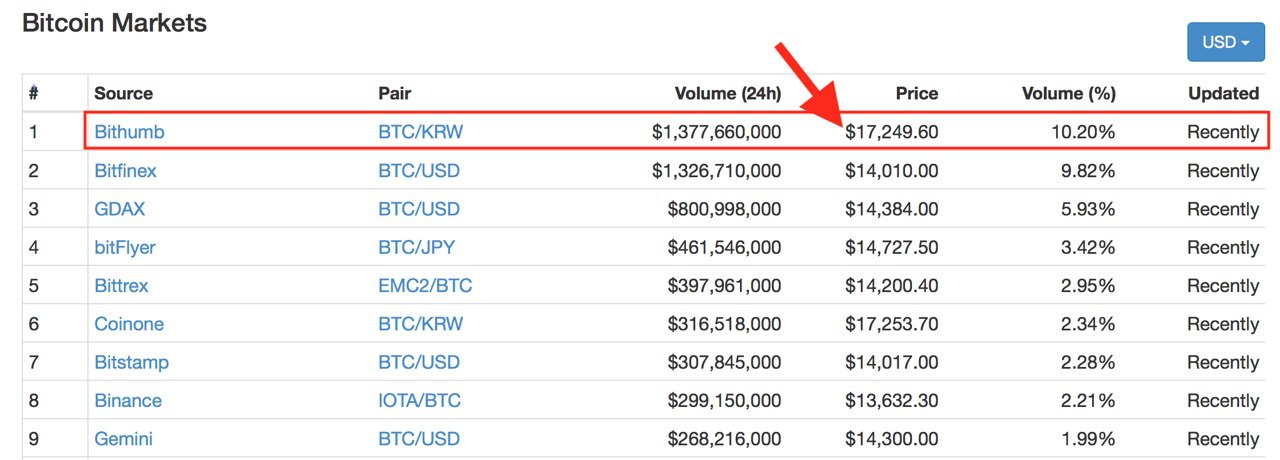The image size is (1280, 460).
Task: Select the Updated column header
Action: point(1223,93)
